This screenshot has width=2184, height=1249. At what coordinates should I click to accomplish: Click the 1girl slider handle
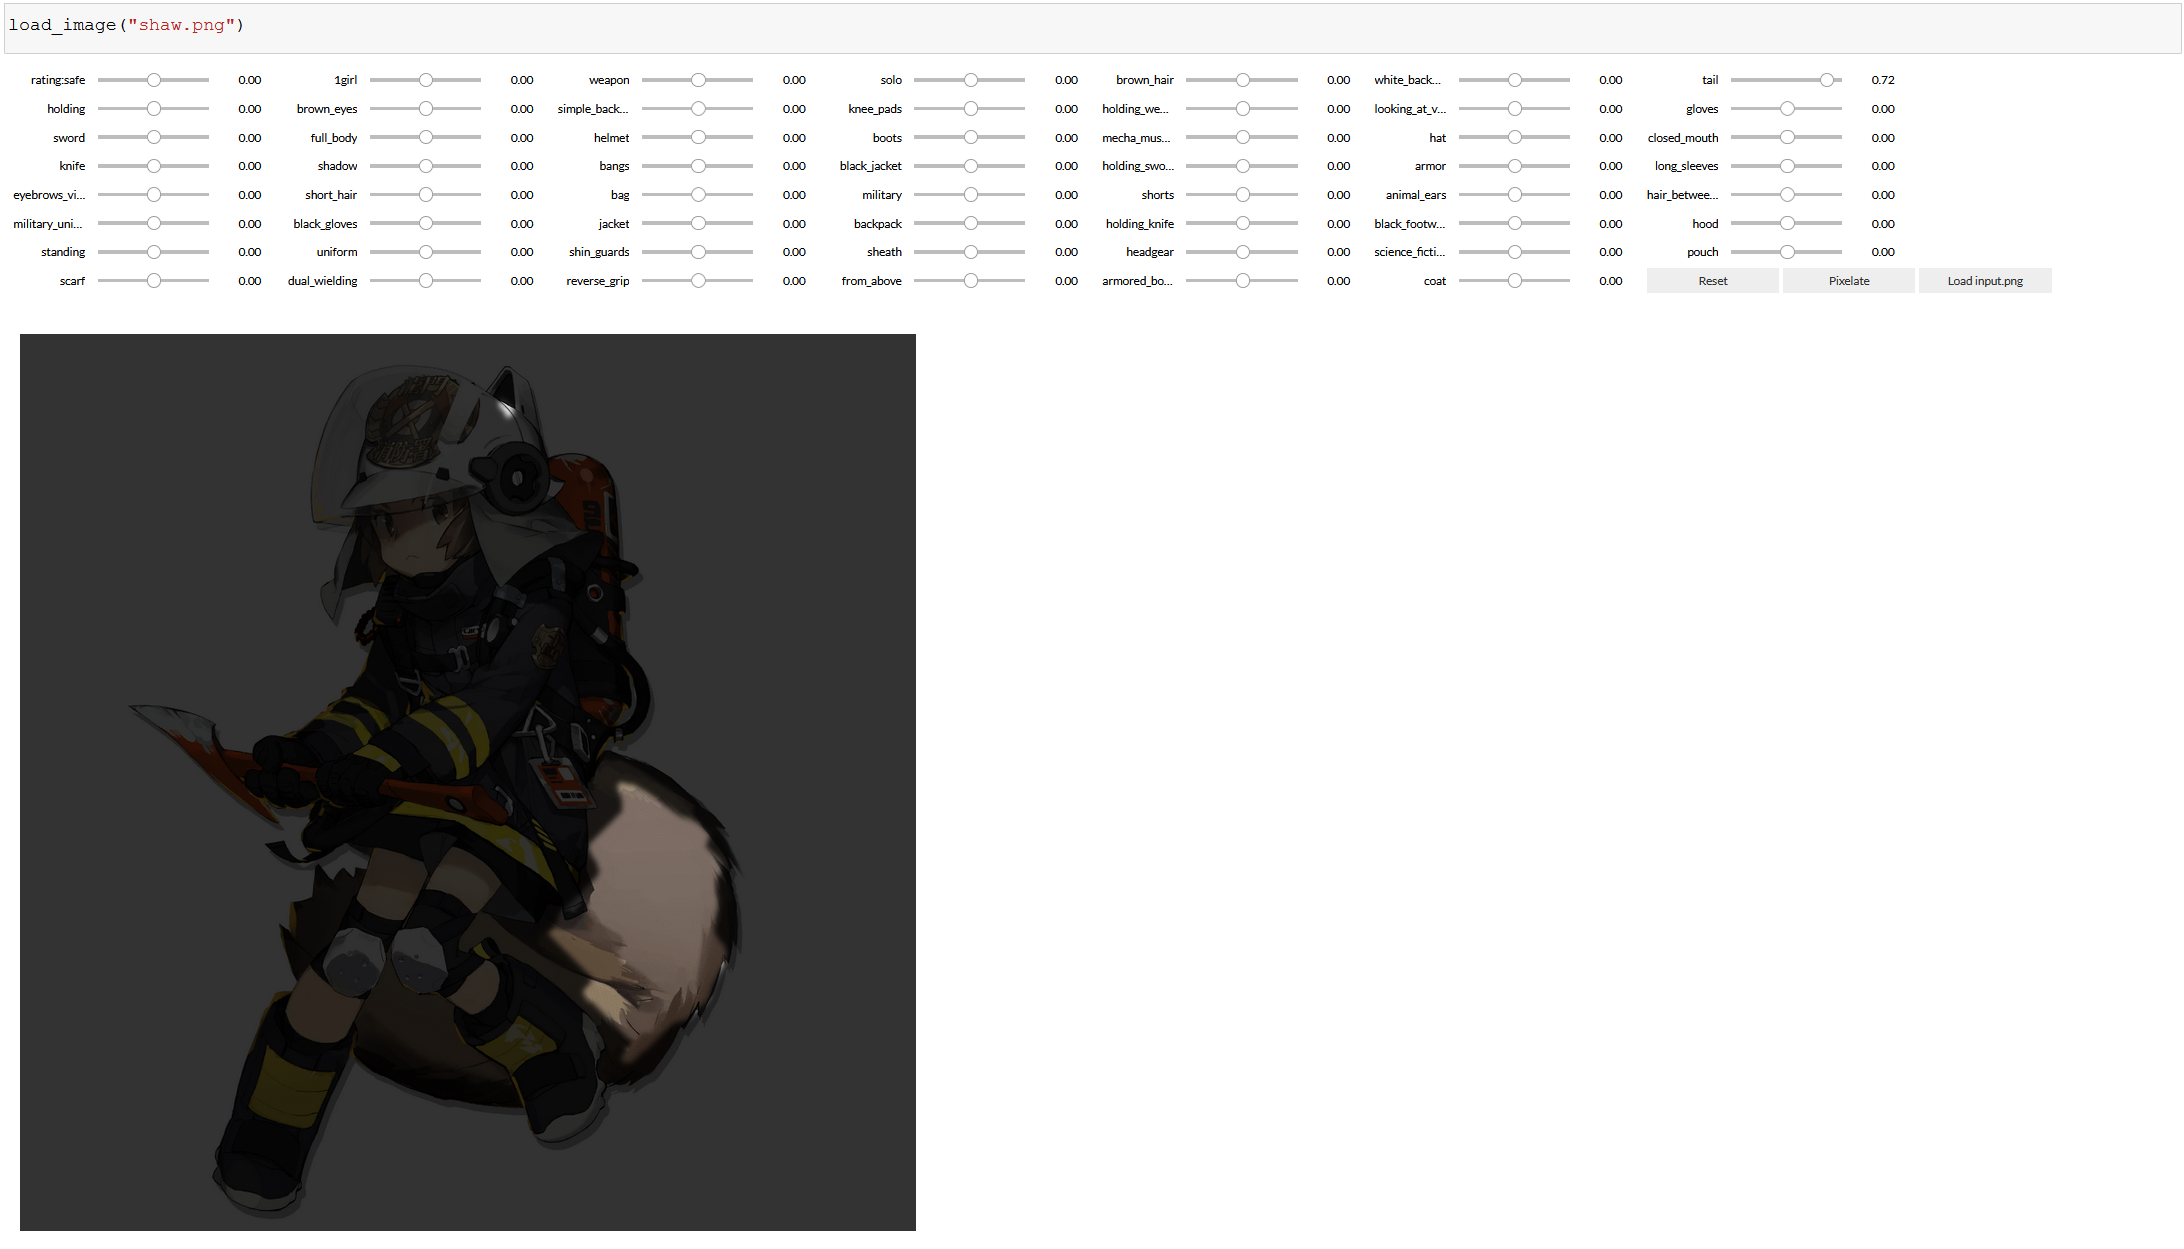click(426, 80)
